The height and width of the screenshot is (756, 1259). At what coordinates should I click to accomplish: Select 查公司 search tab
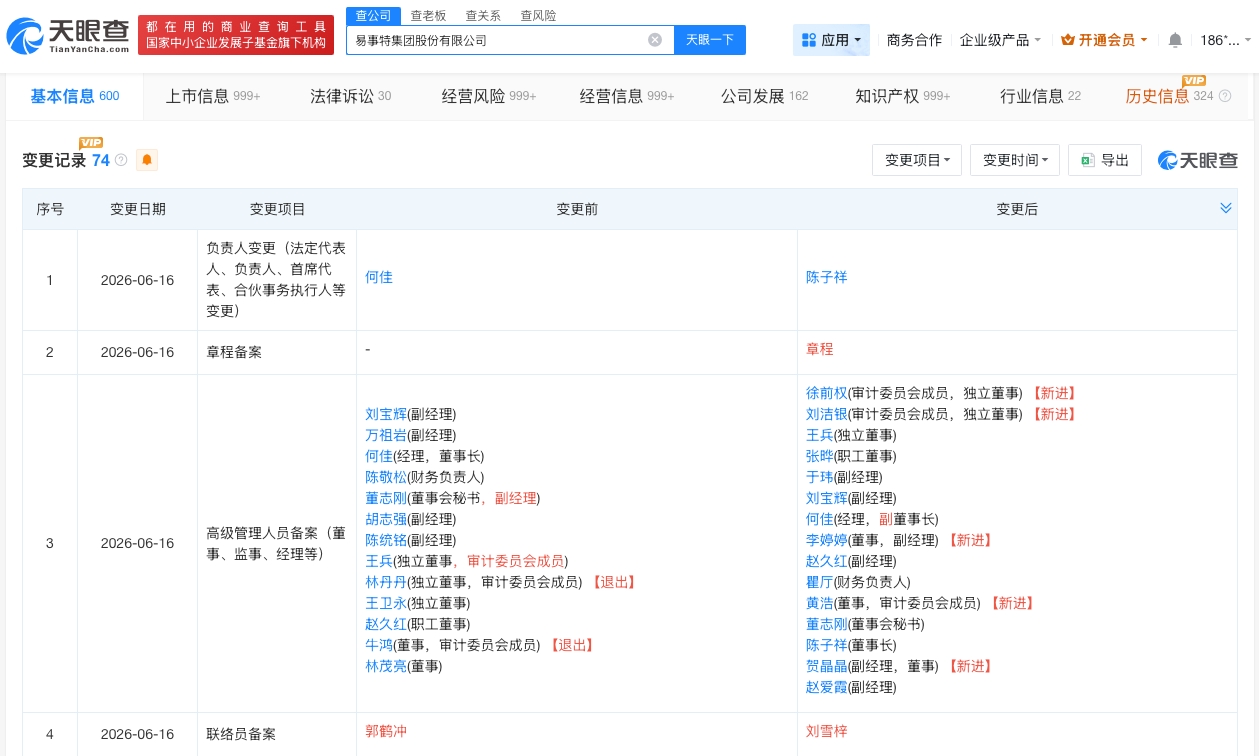(x=374, y=15)
